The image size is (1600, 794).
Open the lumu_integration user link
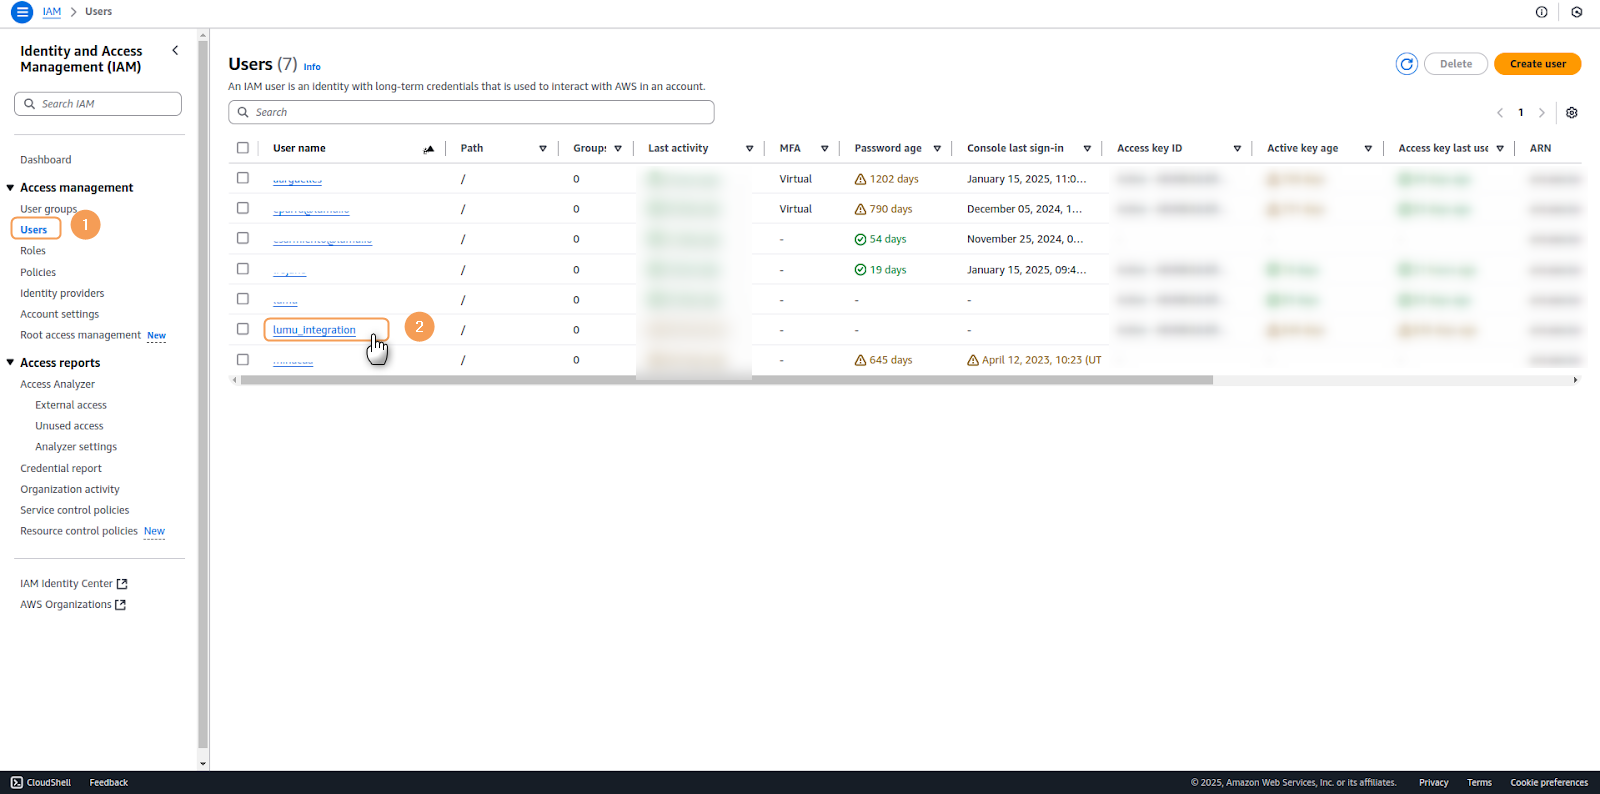pyautogui.click(x=314, y=330)
